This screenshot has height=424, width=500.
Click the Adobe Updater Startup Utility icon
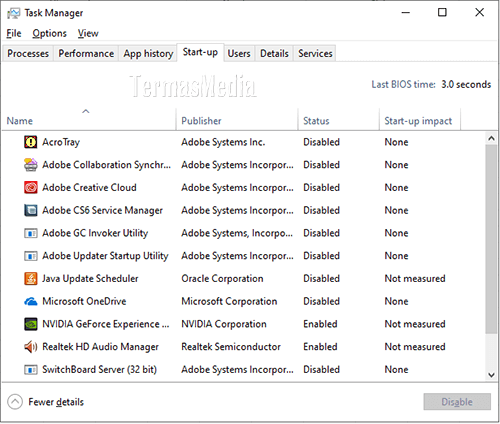[31, 256]
